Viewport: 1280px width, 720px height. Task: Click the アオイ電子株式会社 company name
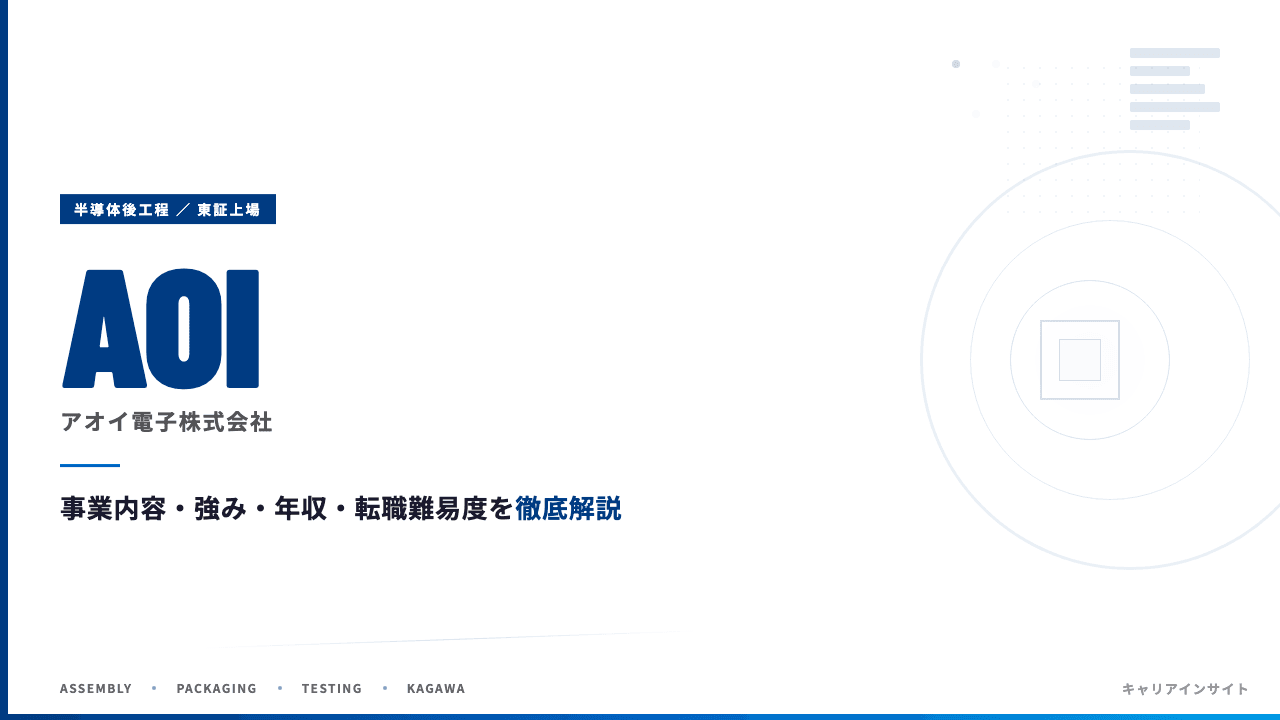point(166,422)
